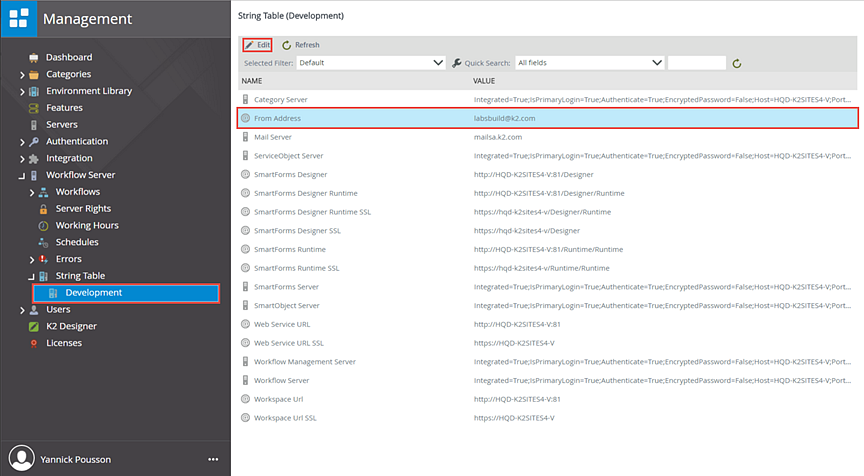Expand the Authentication tree node
The width and height of the screenshot is (864, 476).
[x=22, y=142]
